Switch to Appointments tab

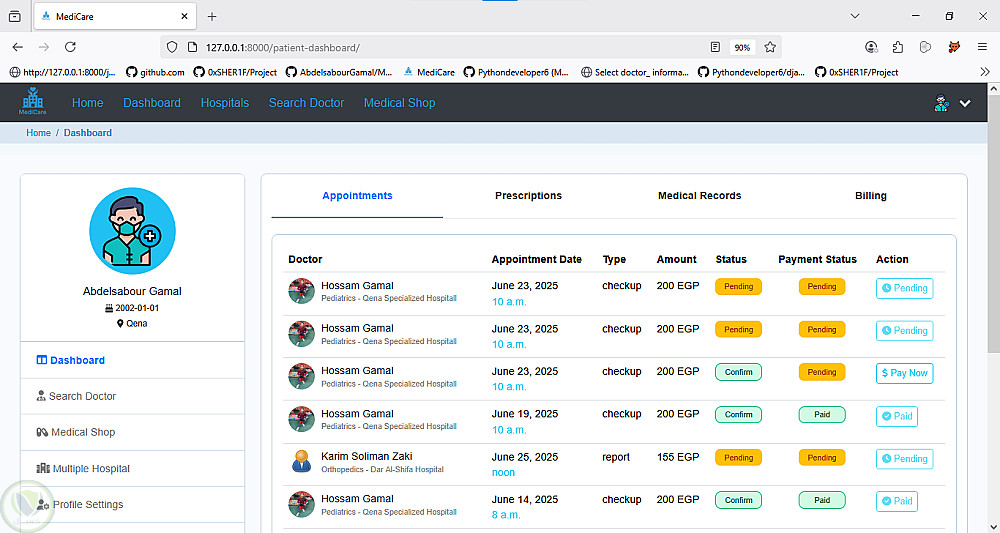click(x=357, y=196)
